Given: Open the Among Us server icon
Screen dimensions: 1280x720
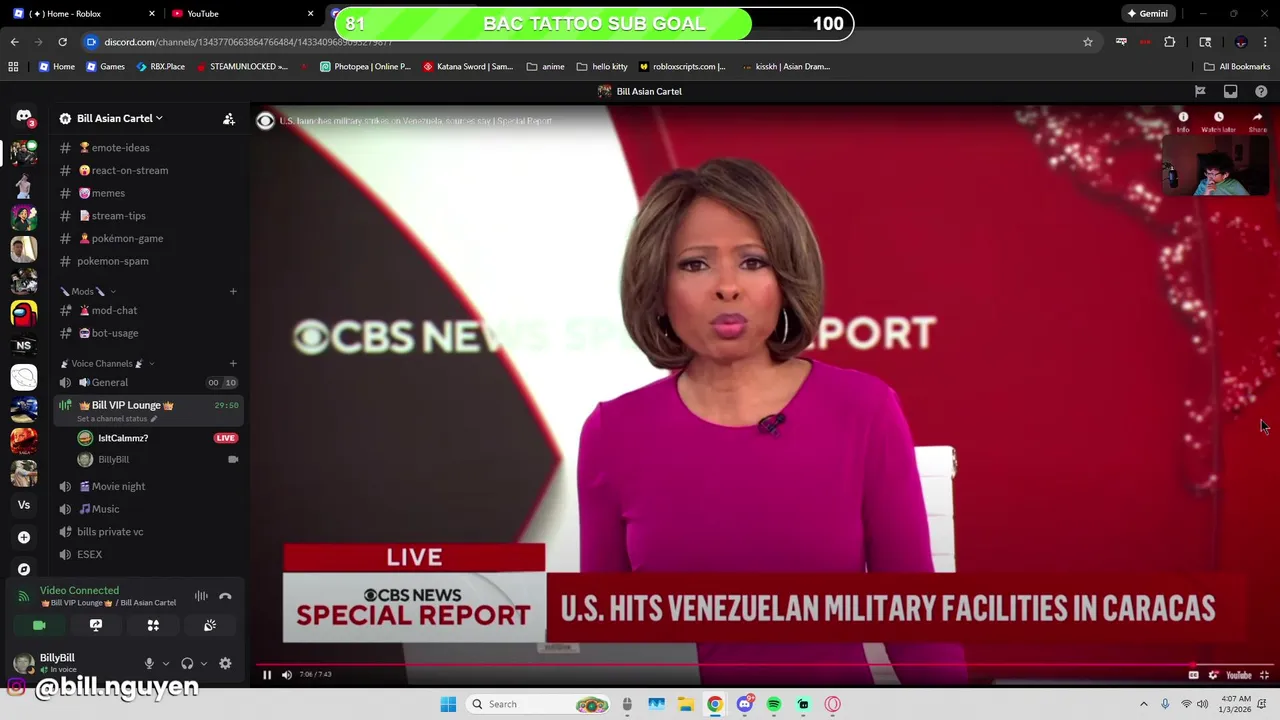Looking at the screenshot, I should (x=24, y=313).
